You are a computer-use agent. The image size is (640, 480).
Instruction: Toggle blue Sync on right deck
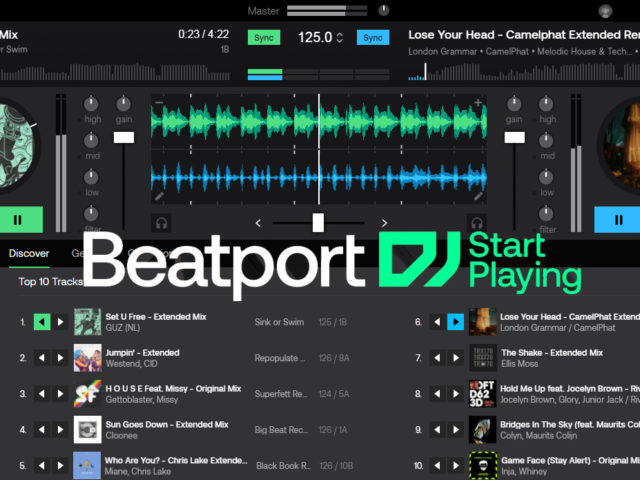coord(373,38)
